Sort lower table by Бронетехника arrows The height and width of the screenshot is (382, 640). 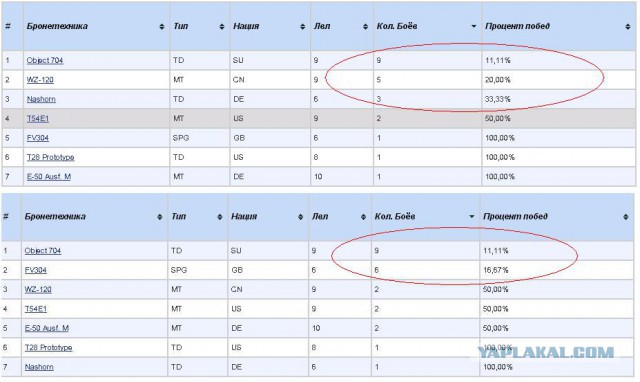pyautogui.click(x=160, y=217)
